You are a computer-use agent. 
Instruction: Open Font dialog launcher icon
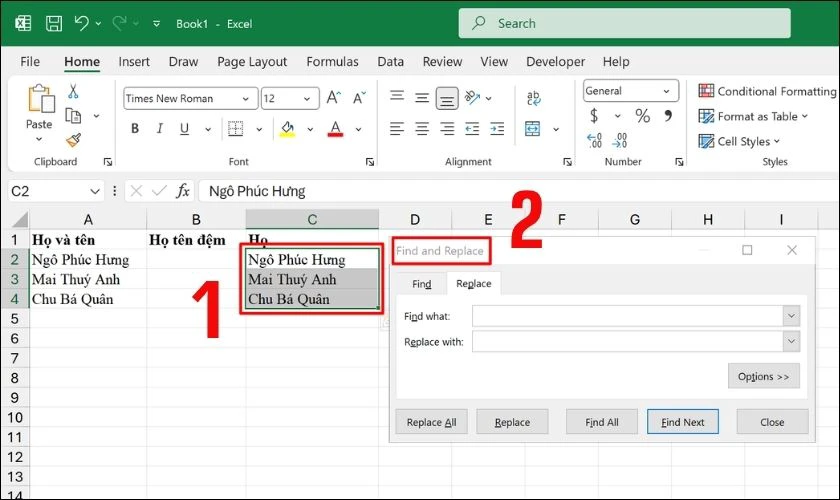click(x=370, y=162)
